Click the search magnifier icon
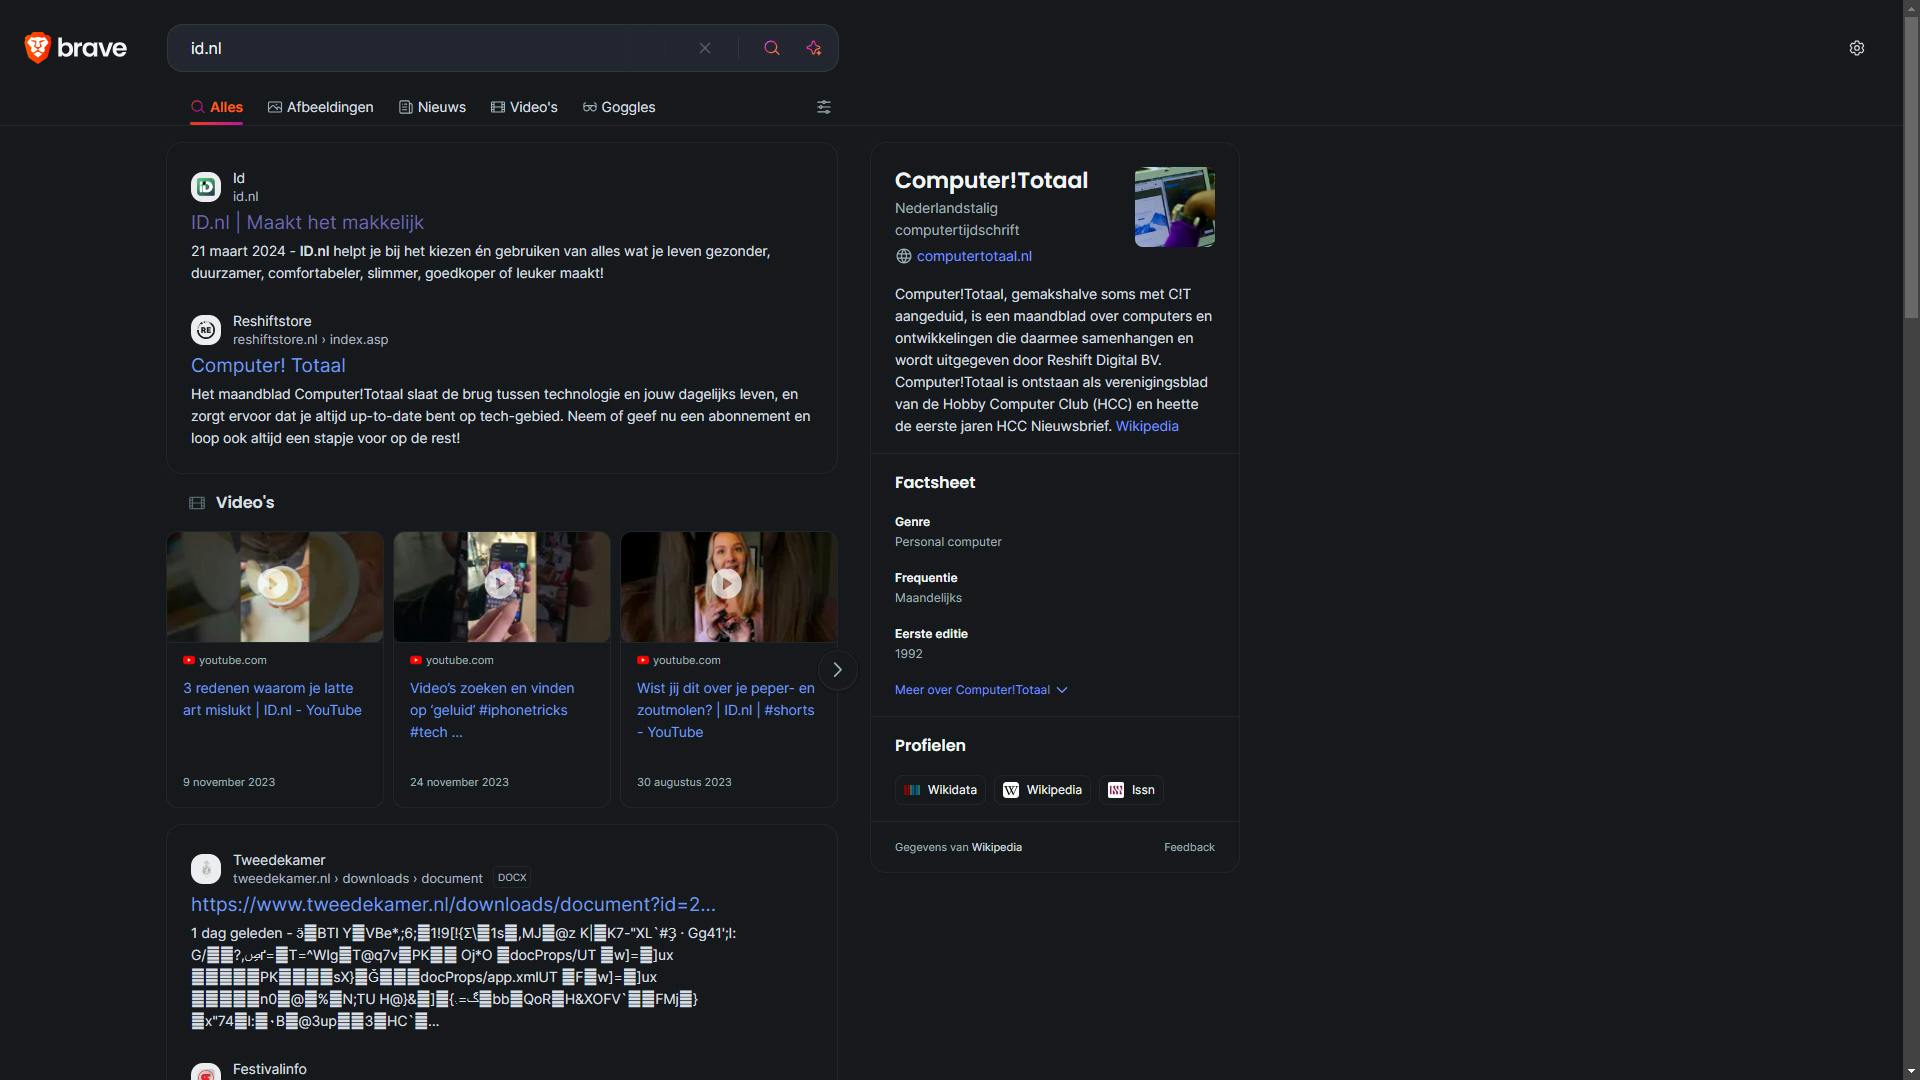The image size is (1920, 1080). click(x=771, y=47)
